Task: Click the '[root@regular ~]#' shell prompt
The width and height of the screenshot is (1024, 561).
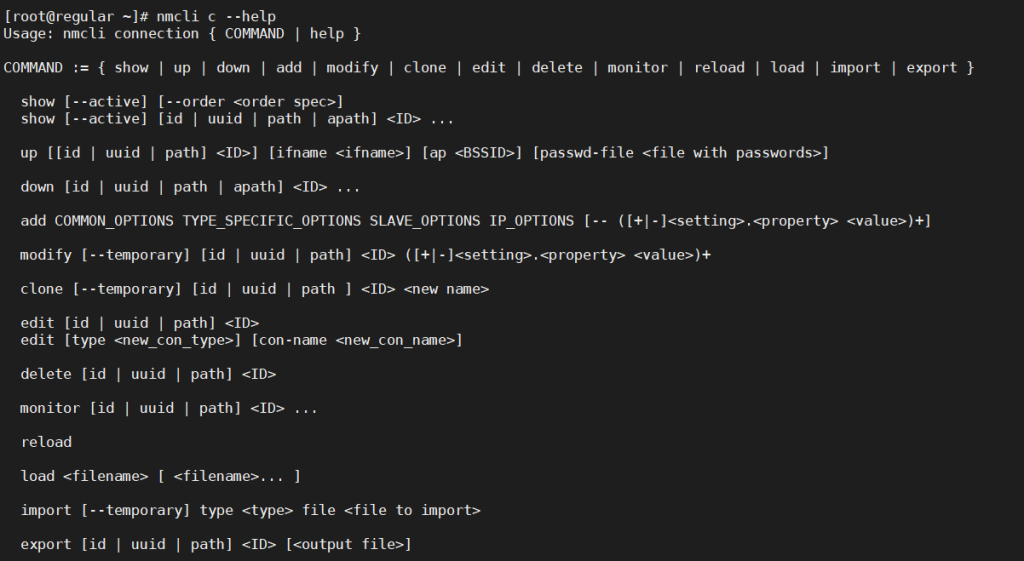Action: click(x=76, y=16)
